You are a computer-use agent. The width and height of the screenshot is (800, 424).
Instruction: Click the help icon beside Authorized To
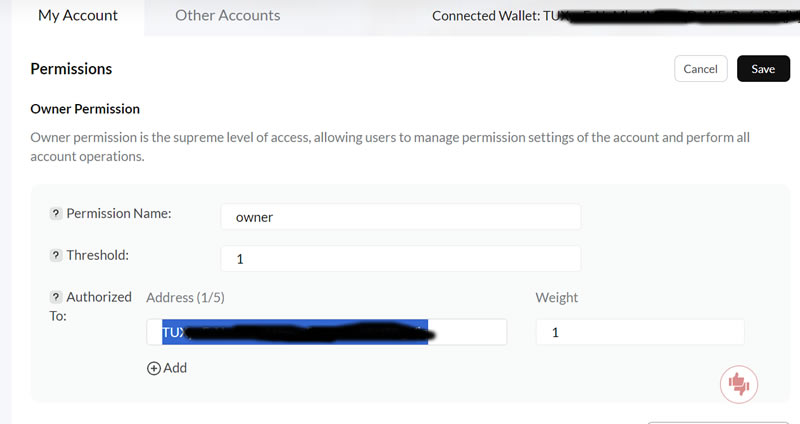[56, 297]
